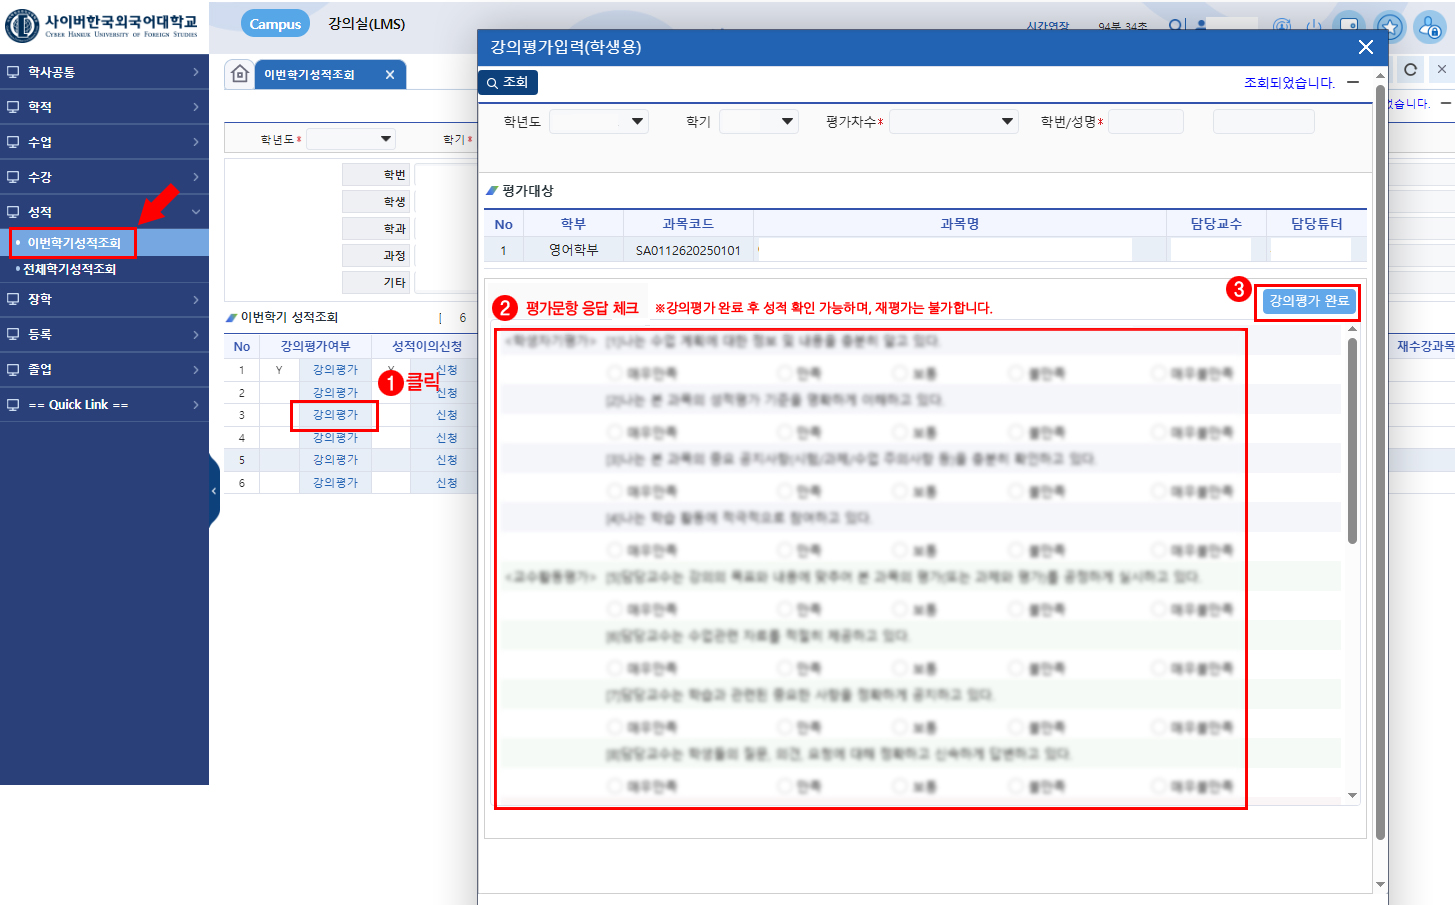Click the 학번/성명 input field
The image size is (1455, 905).
click(x=1145, y=122)
